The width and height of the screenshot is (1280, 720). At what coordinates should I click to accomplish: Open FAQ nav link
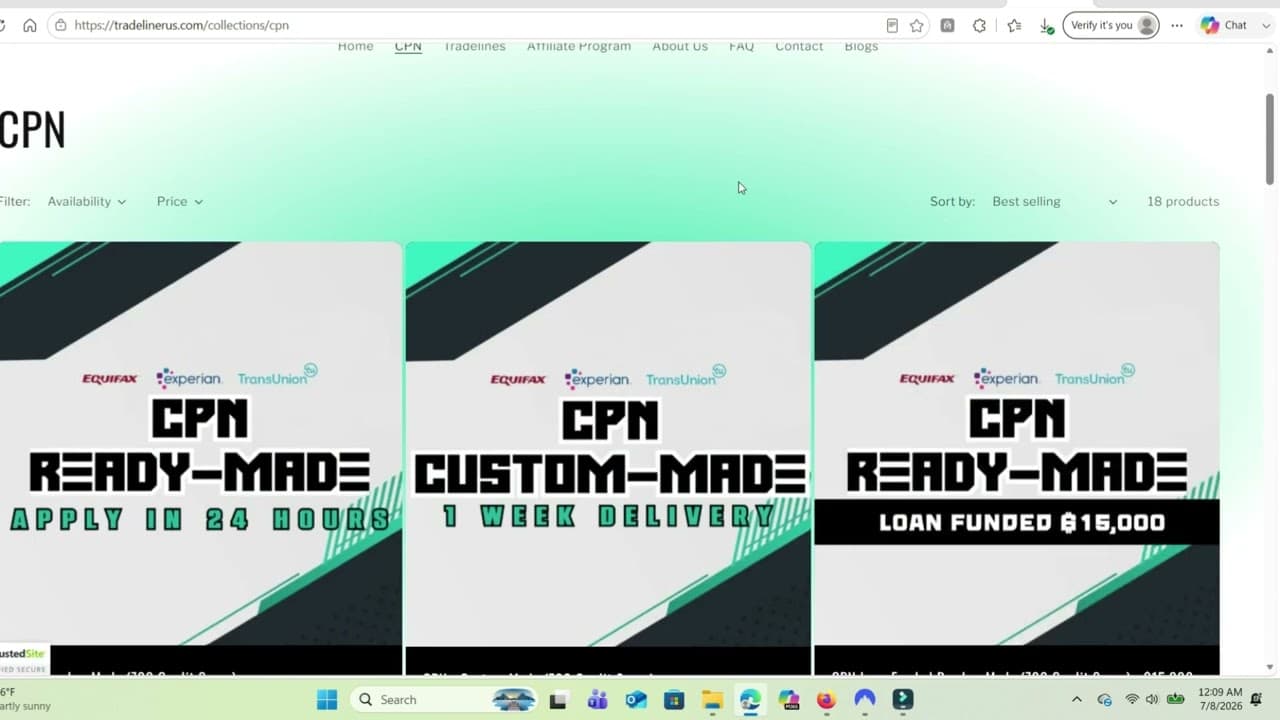[741, 46]
